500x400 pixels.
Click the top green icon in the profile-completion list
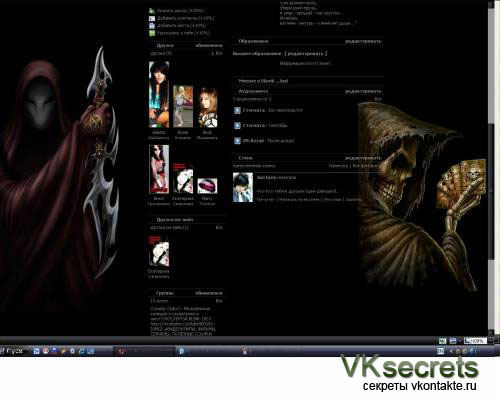coord(152,11)
